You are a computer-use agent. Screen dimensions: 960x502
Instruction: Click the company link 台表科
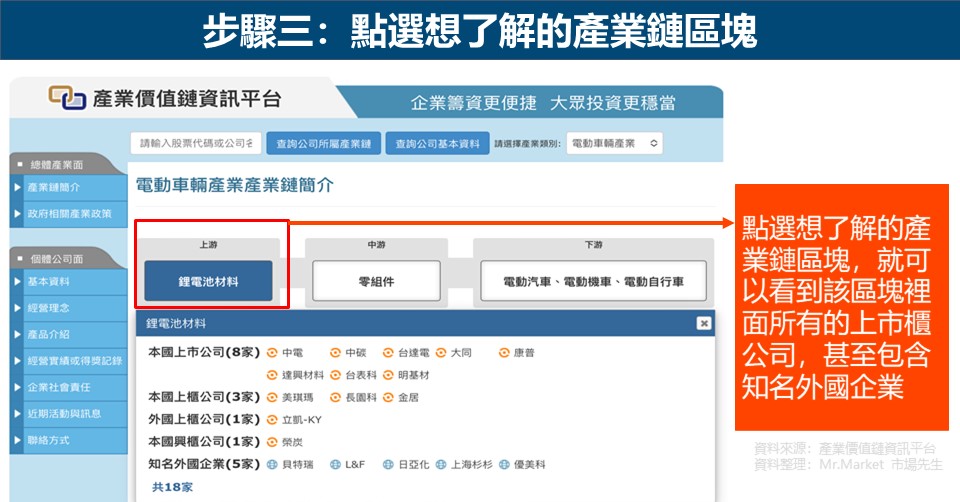coord(361,375)
